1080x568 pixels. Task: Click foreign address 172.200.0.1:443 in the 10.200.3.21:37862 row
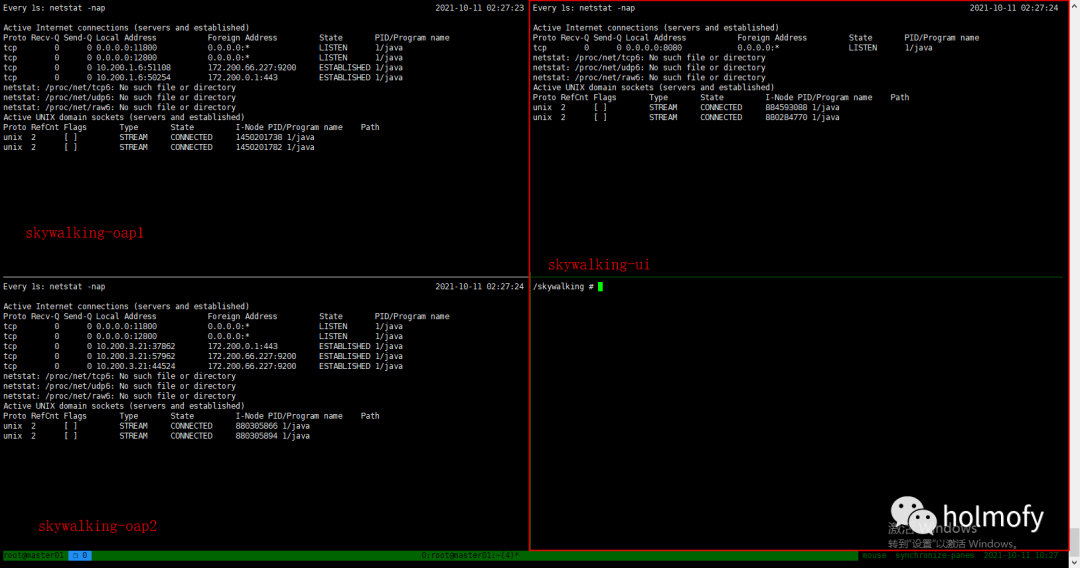click(242, 347)
